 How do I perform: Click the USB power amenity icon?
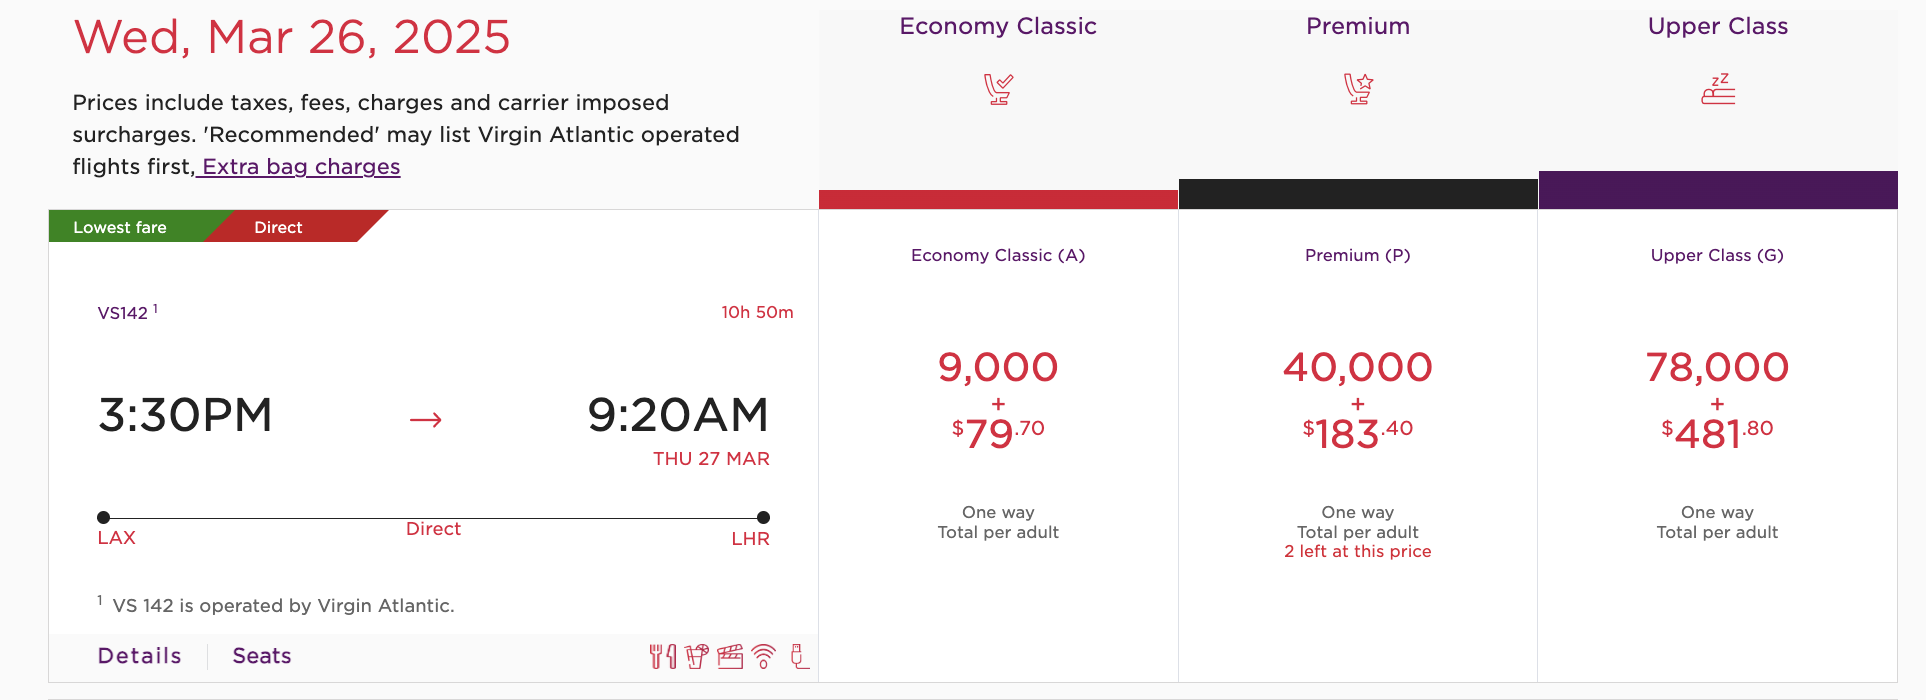click(x=798, y=657)
